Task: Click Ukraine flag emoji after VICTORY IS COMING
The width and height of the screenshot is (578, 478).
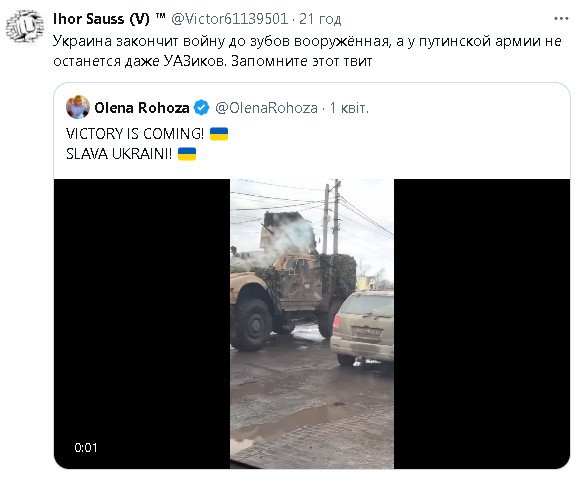Action: click(219, 134)
